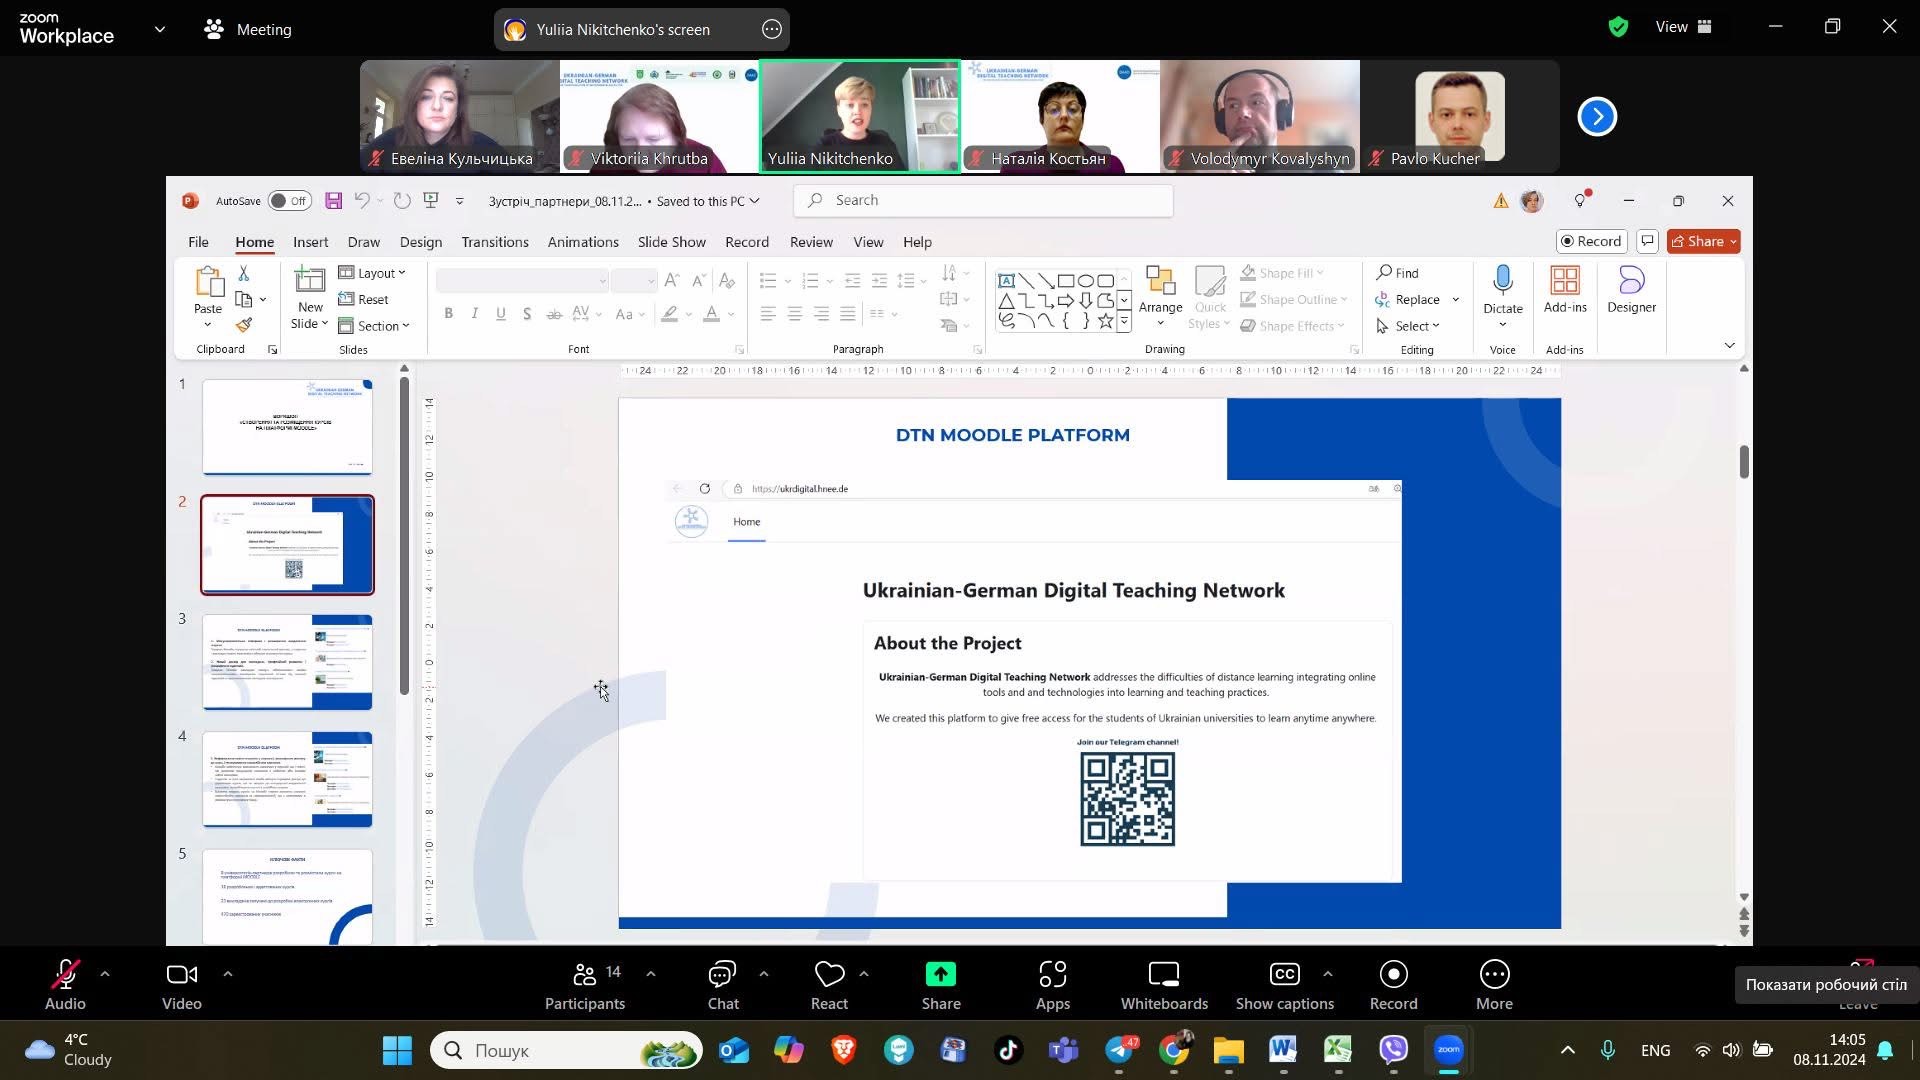Open the Participants panel icon
This screenshot has height=1080, width=1920.
coord(584,974)
